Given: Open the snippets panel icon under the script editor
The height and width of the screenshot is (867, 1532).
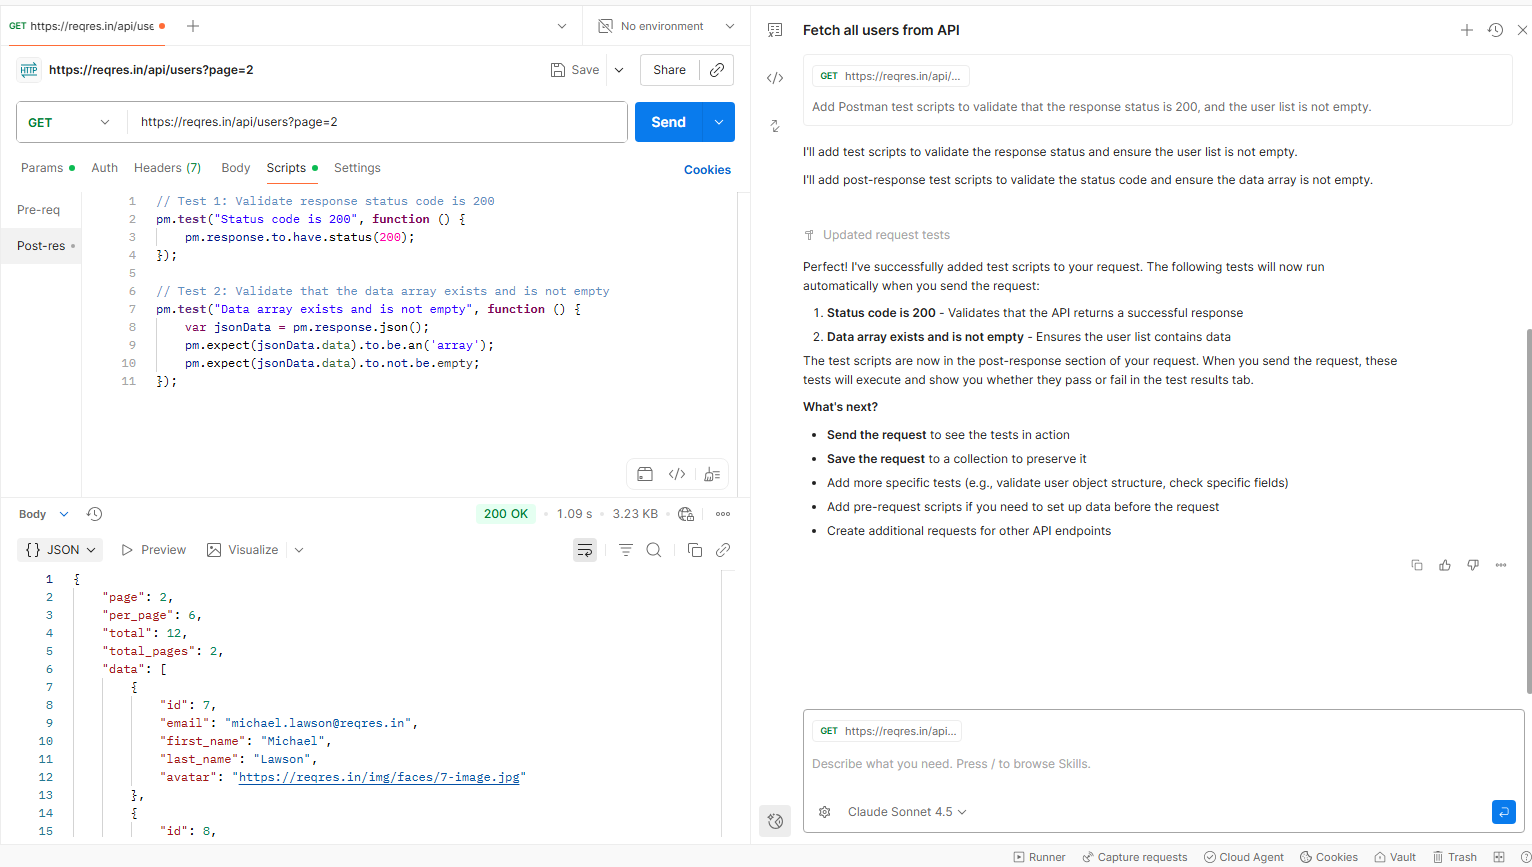Looking at the screenshot, I should (x=645, y=474).
